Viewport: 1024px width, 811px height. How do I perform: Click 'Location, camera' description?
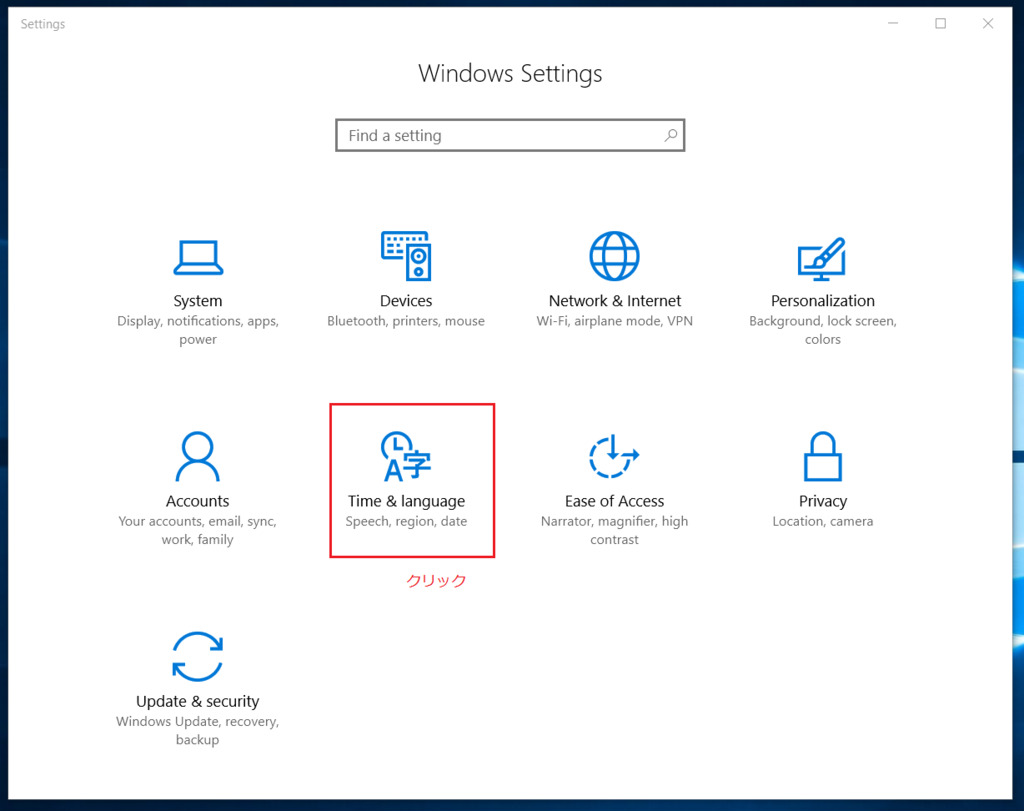tap(823, 522)
